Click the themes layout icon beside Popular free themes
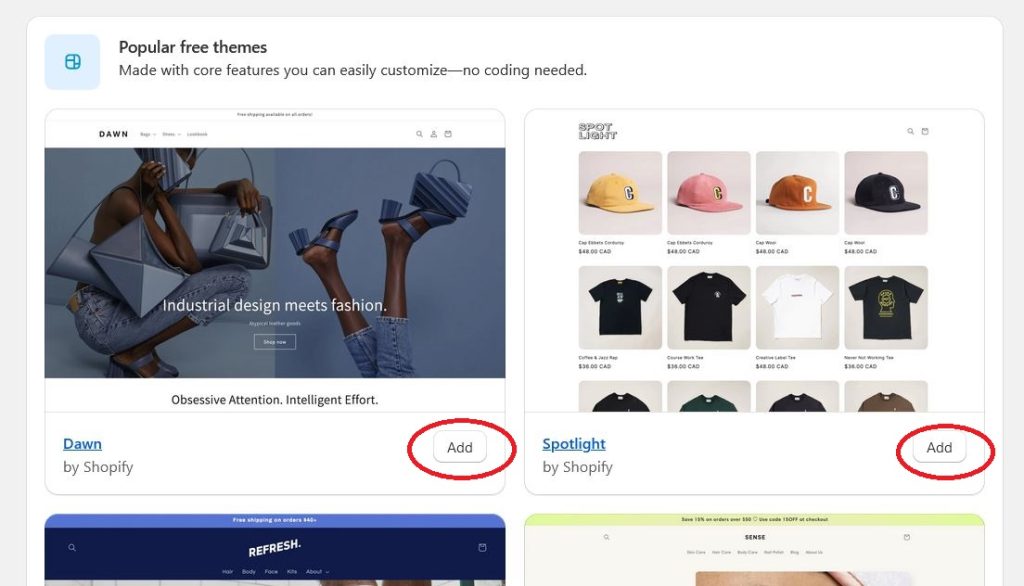Image resolution: width=1024 pixels, height=586 pixels. tap(72, 62)
